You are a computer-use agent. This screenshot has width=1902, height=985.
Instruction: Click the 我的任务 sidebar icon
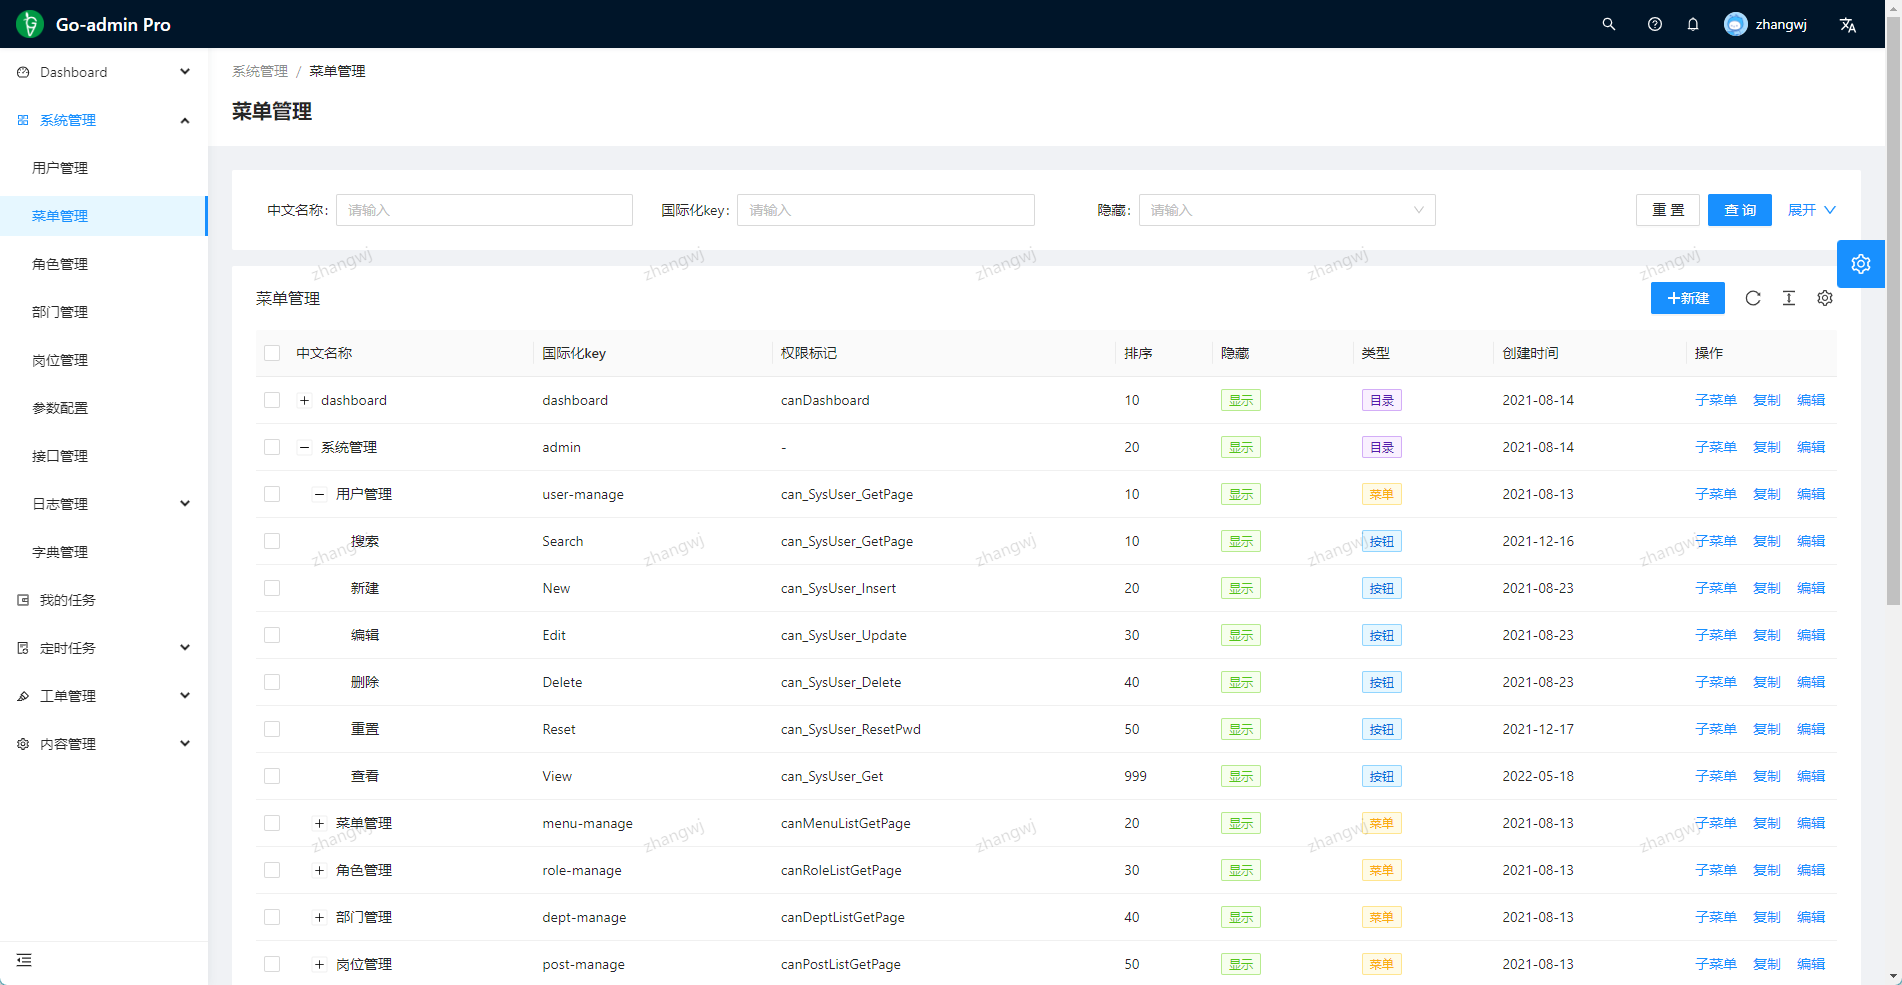23,600
